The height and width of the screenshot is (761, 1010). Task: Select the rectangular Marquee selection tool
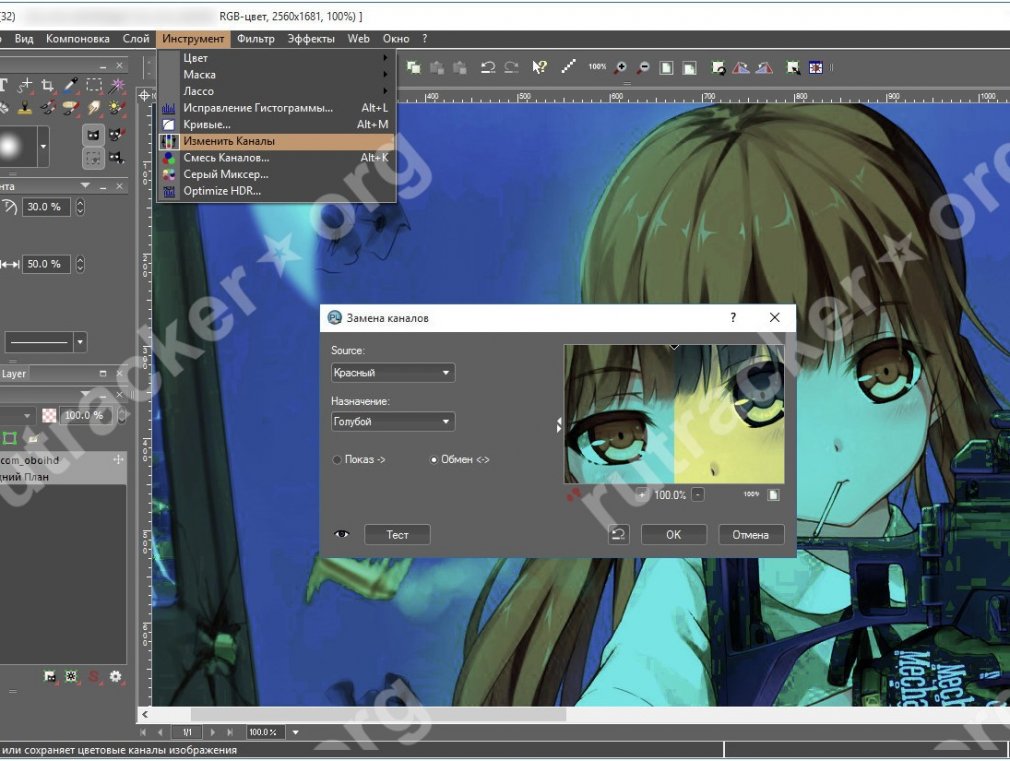[x=94, y=85]
